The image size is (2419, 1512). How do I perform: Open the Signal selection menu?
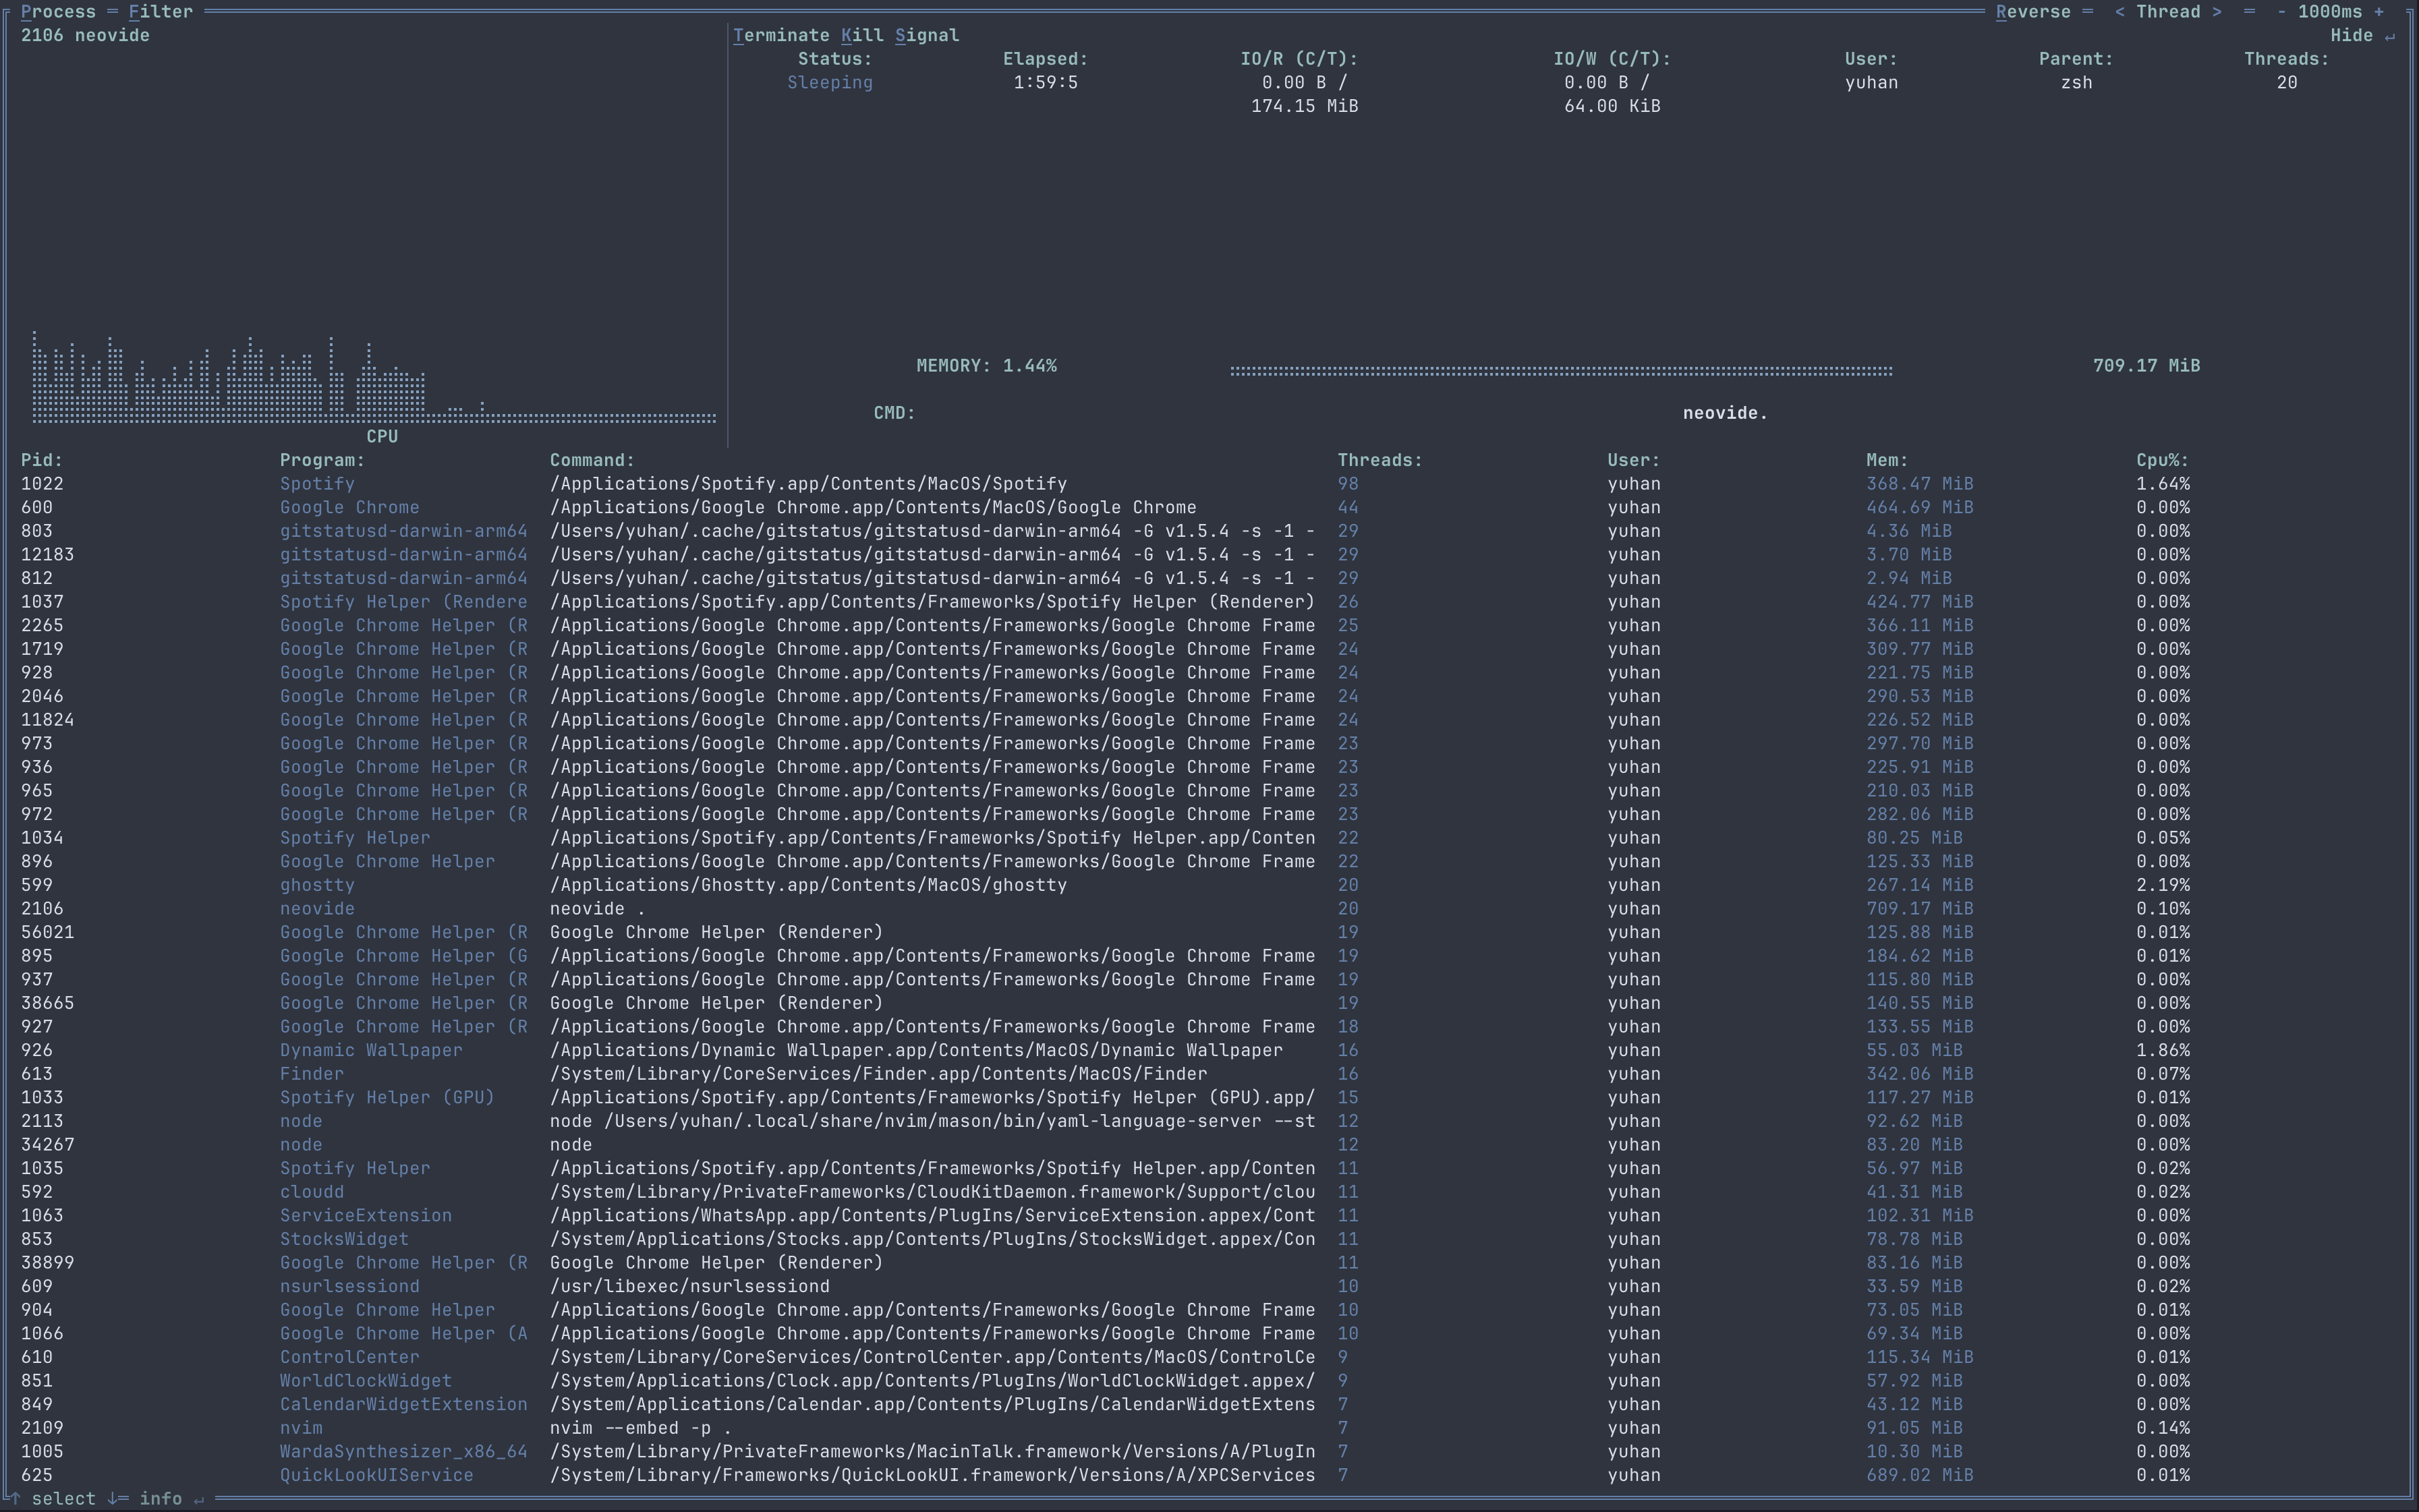tap(926, 36)
